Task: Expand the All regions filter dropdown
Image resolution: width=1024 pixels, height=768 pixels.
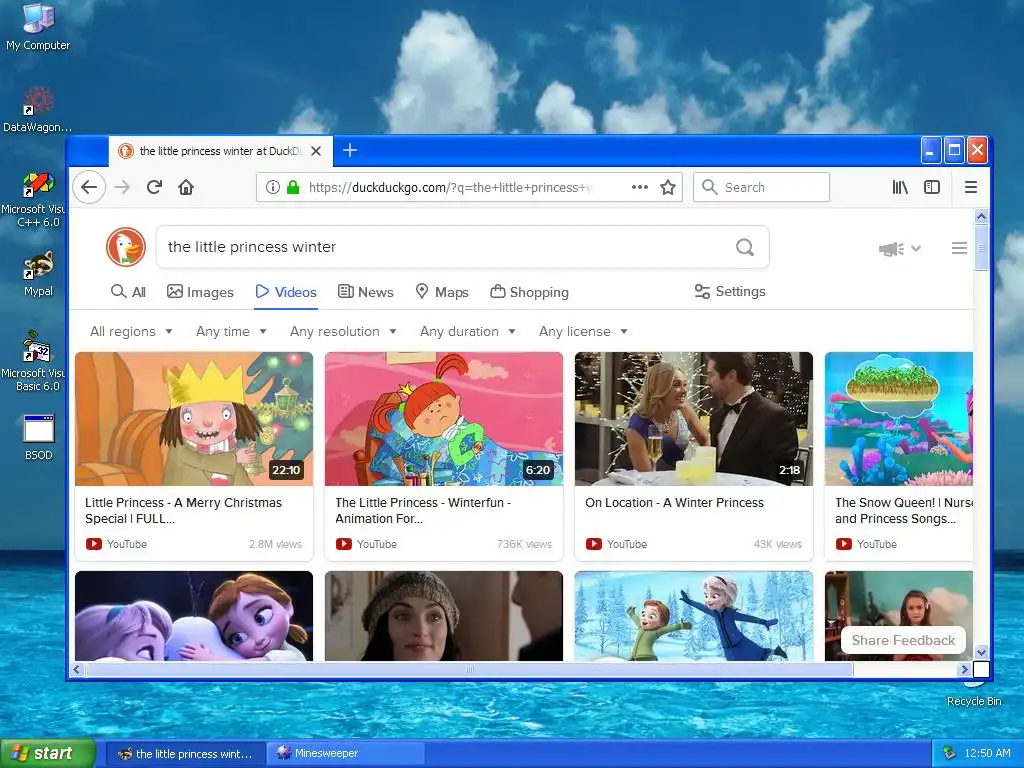Action: coord(131,332)
